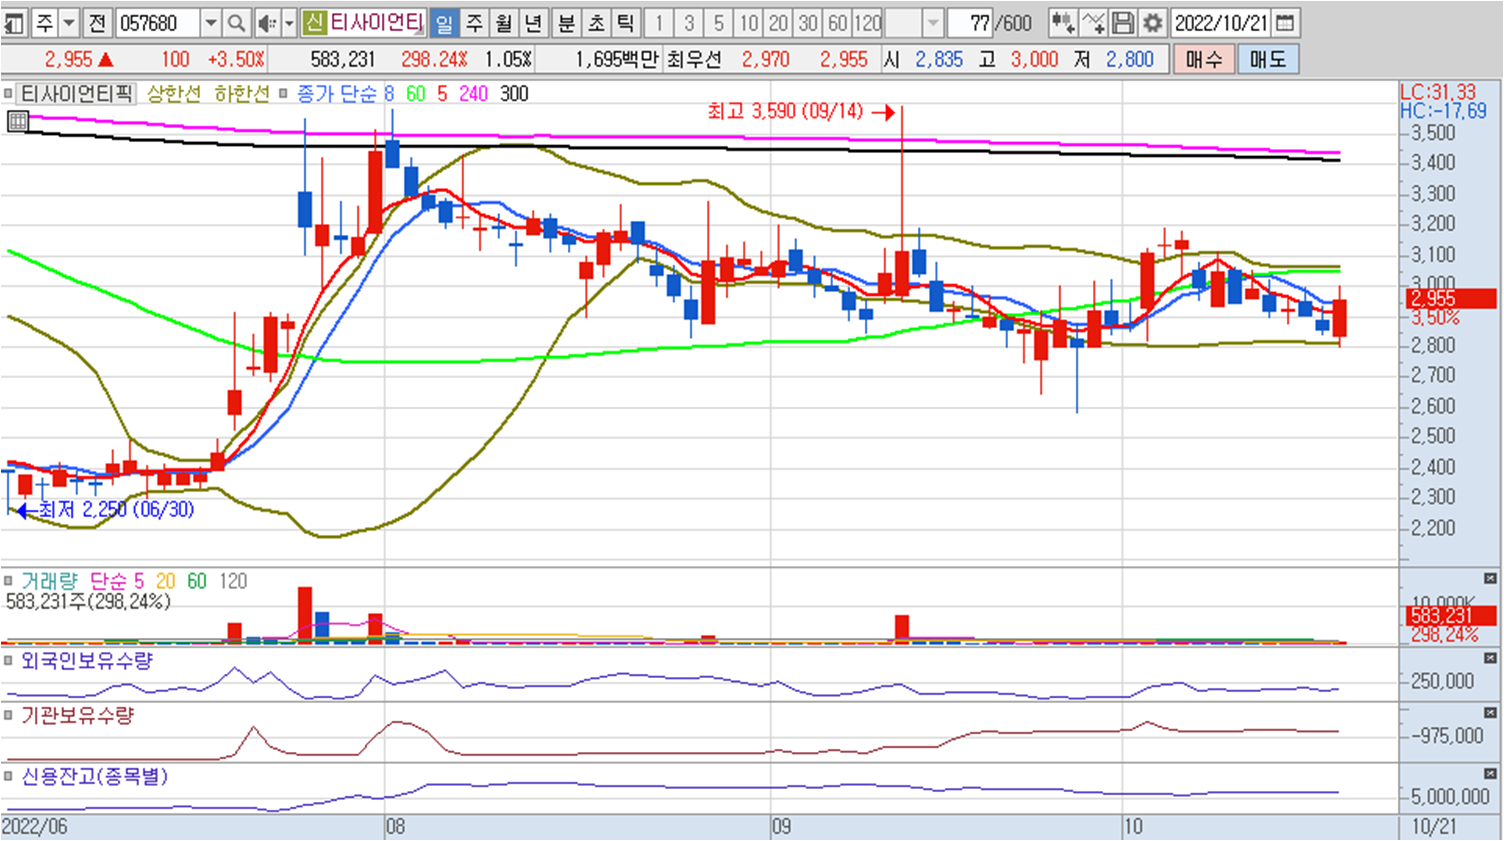Click the 하한선 lower band legend
The image size is (1504, 841).
(241, 93)
